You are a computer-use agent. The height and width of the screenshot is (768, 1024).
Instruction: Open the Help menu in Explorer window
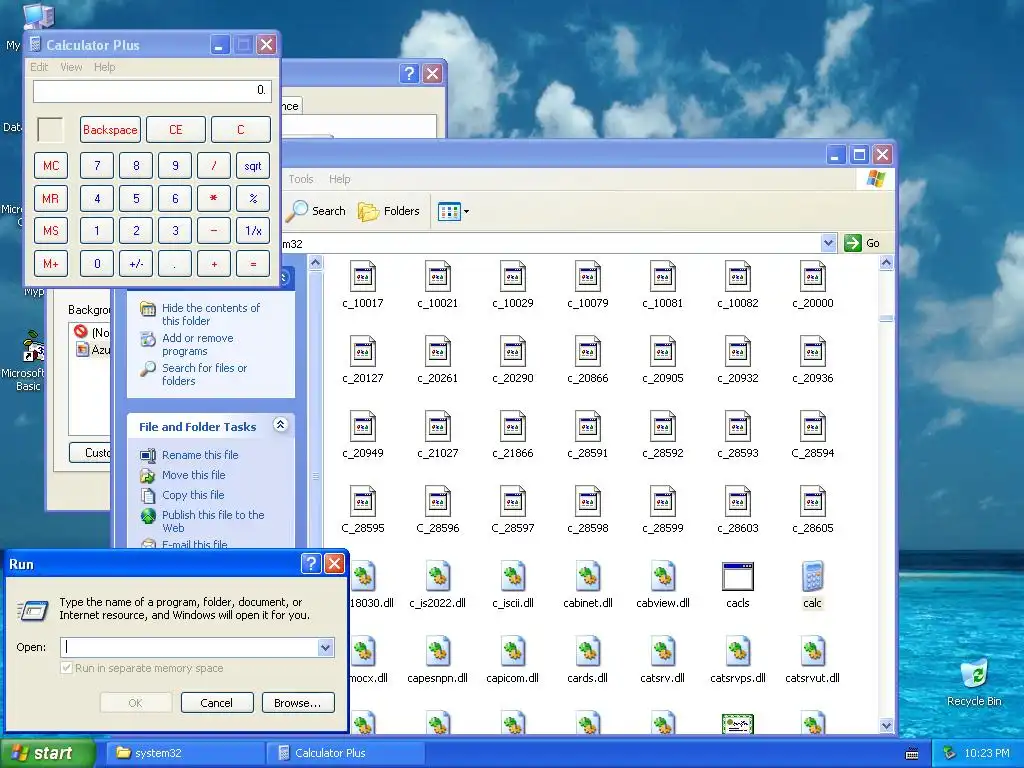340,179
